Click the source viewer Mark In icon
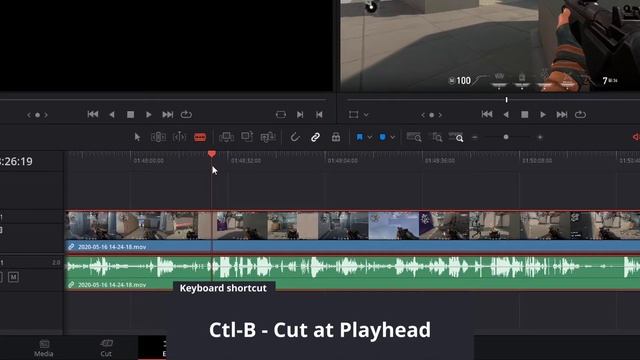The height and width of the screenshot is (360, 640). point(300,115)
